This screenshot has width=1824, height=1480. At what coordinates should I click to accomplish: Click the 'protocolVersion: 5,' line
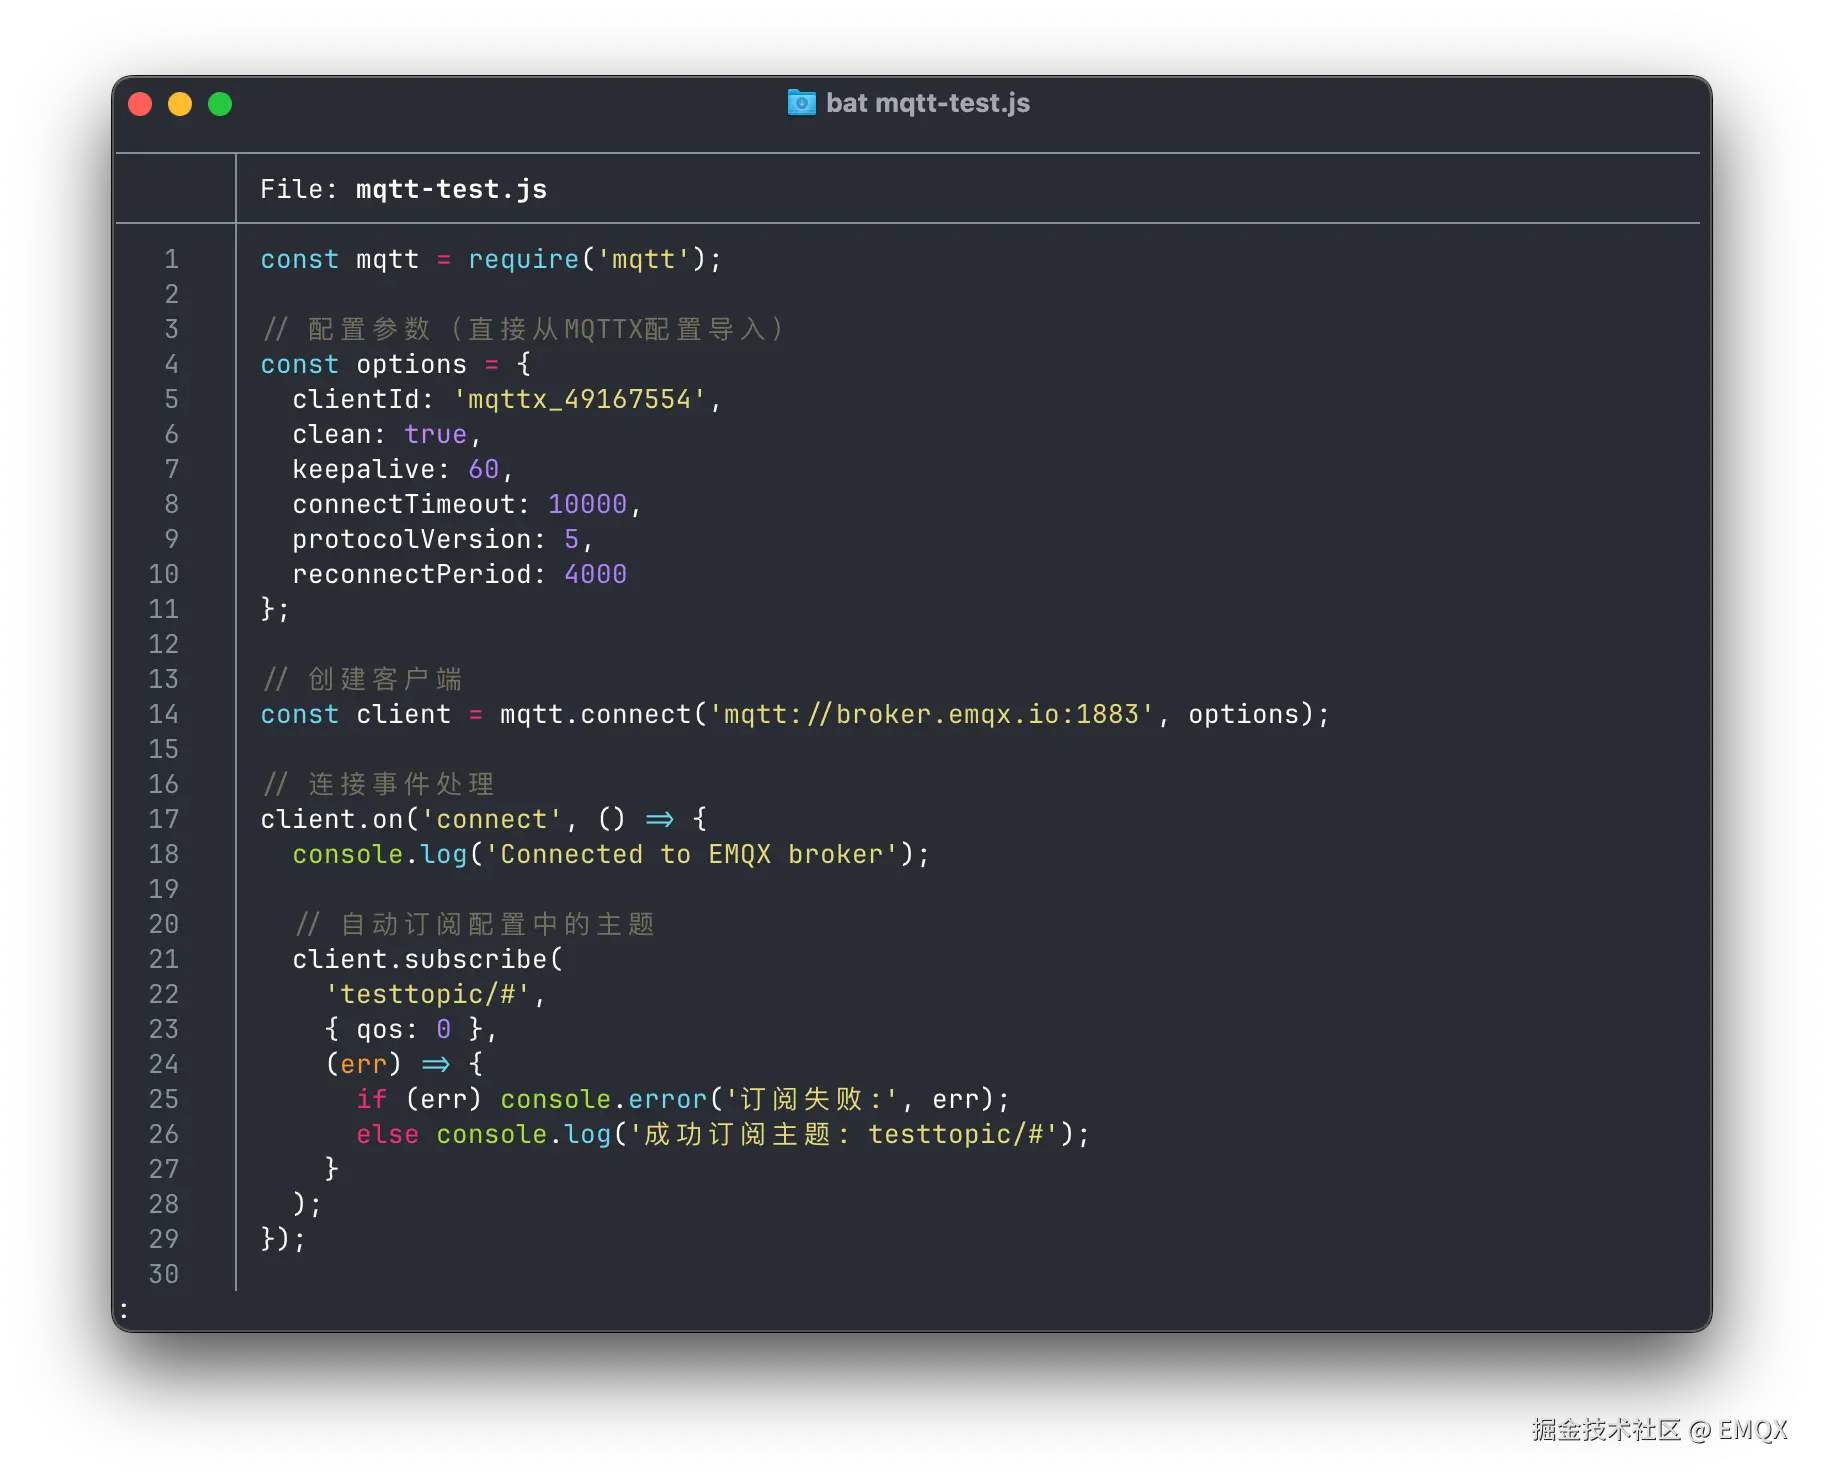pyautogui.click(x=442, y=539)
